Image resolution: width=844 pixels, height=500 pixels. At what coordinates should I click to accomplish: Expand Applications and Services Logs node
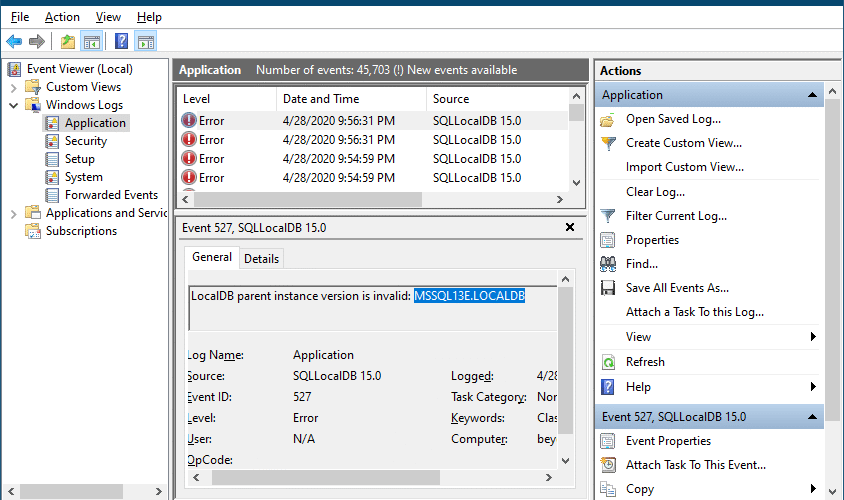[x=14, y=214]
